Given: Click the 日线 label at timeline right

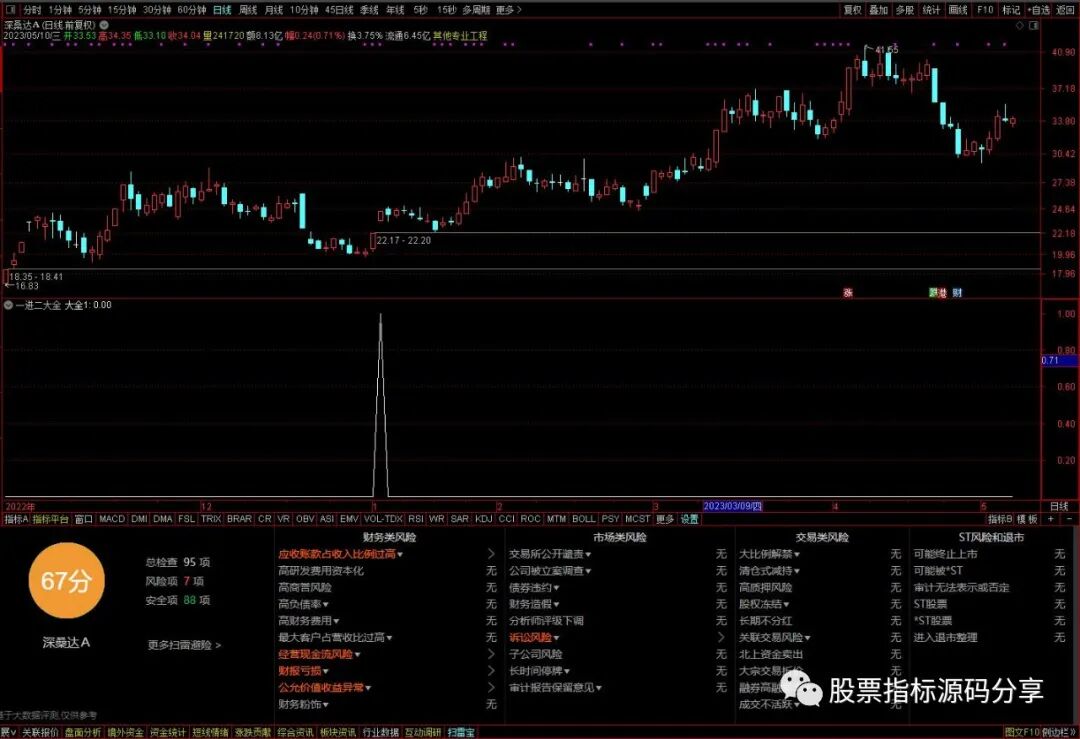Looking at the screenshot, I should pyautogui.click(x=1059, y=506).
